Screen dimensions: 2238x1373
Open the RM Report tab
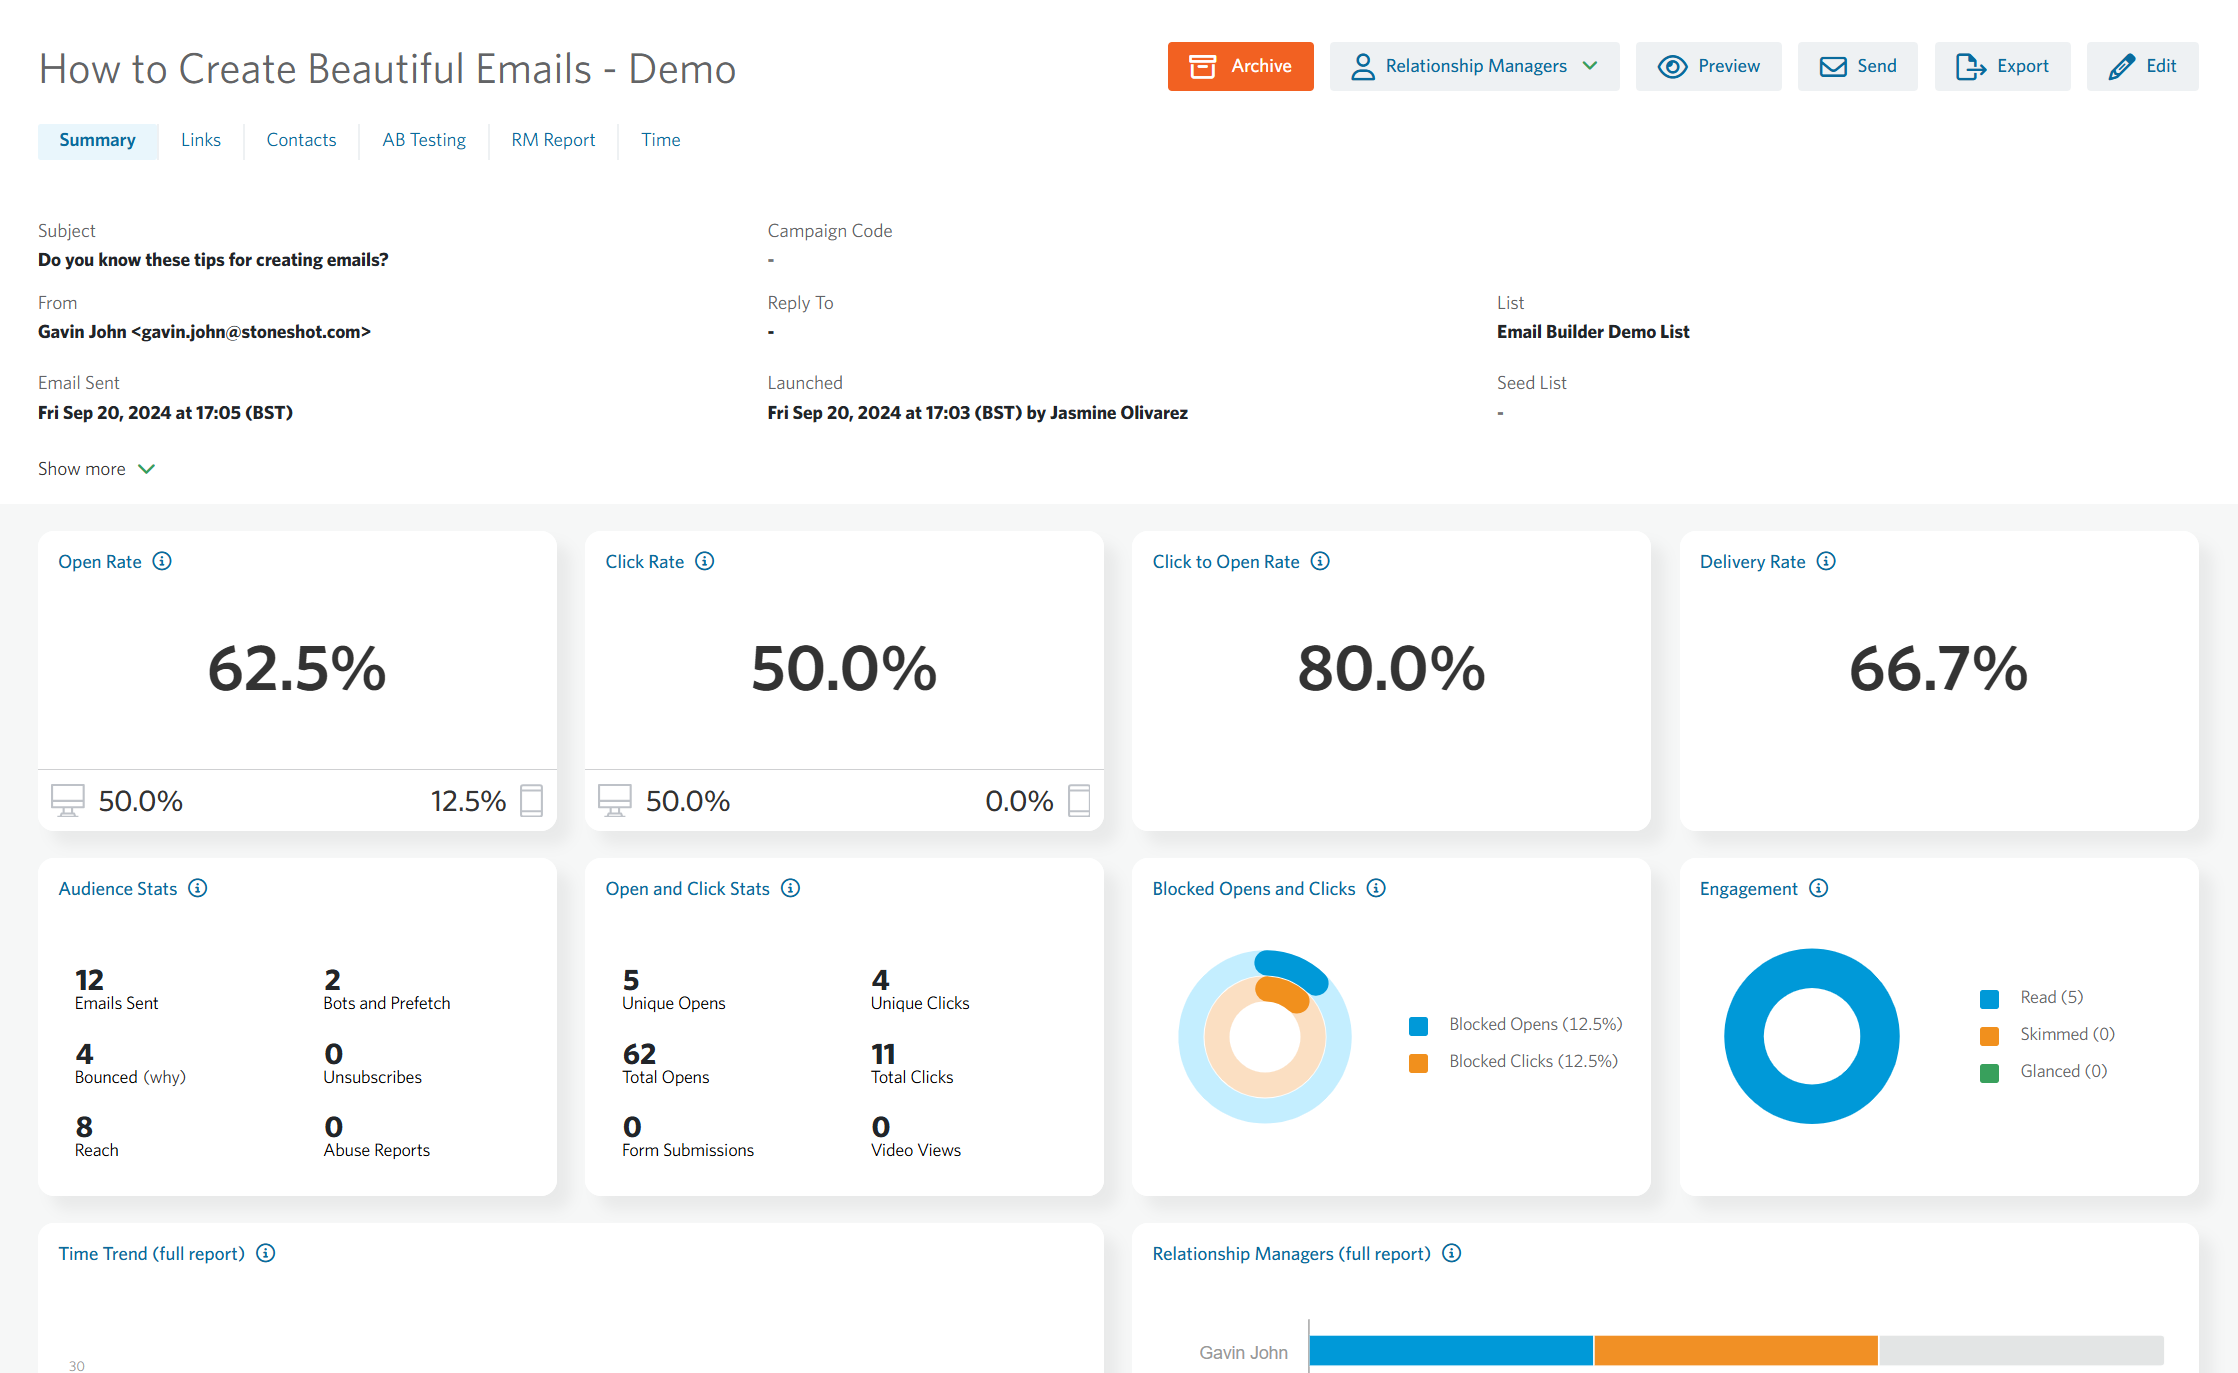(553, 140)
